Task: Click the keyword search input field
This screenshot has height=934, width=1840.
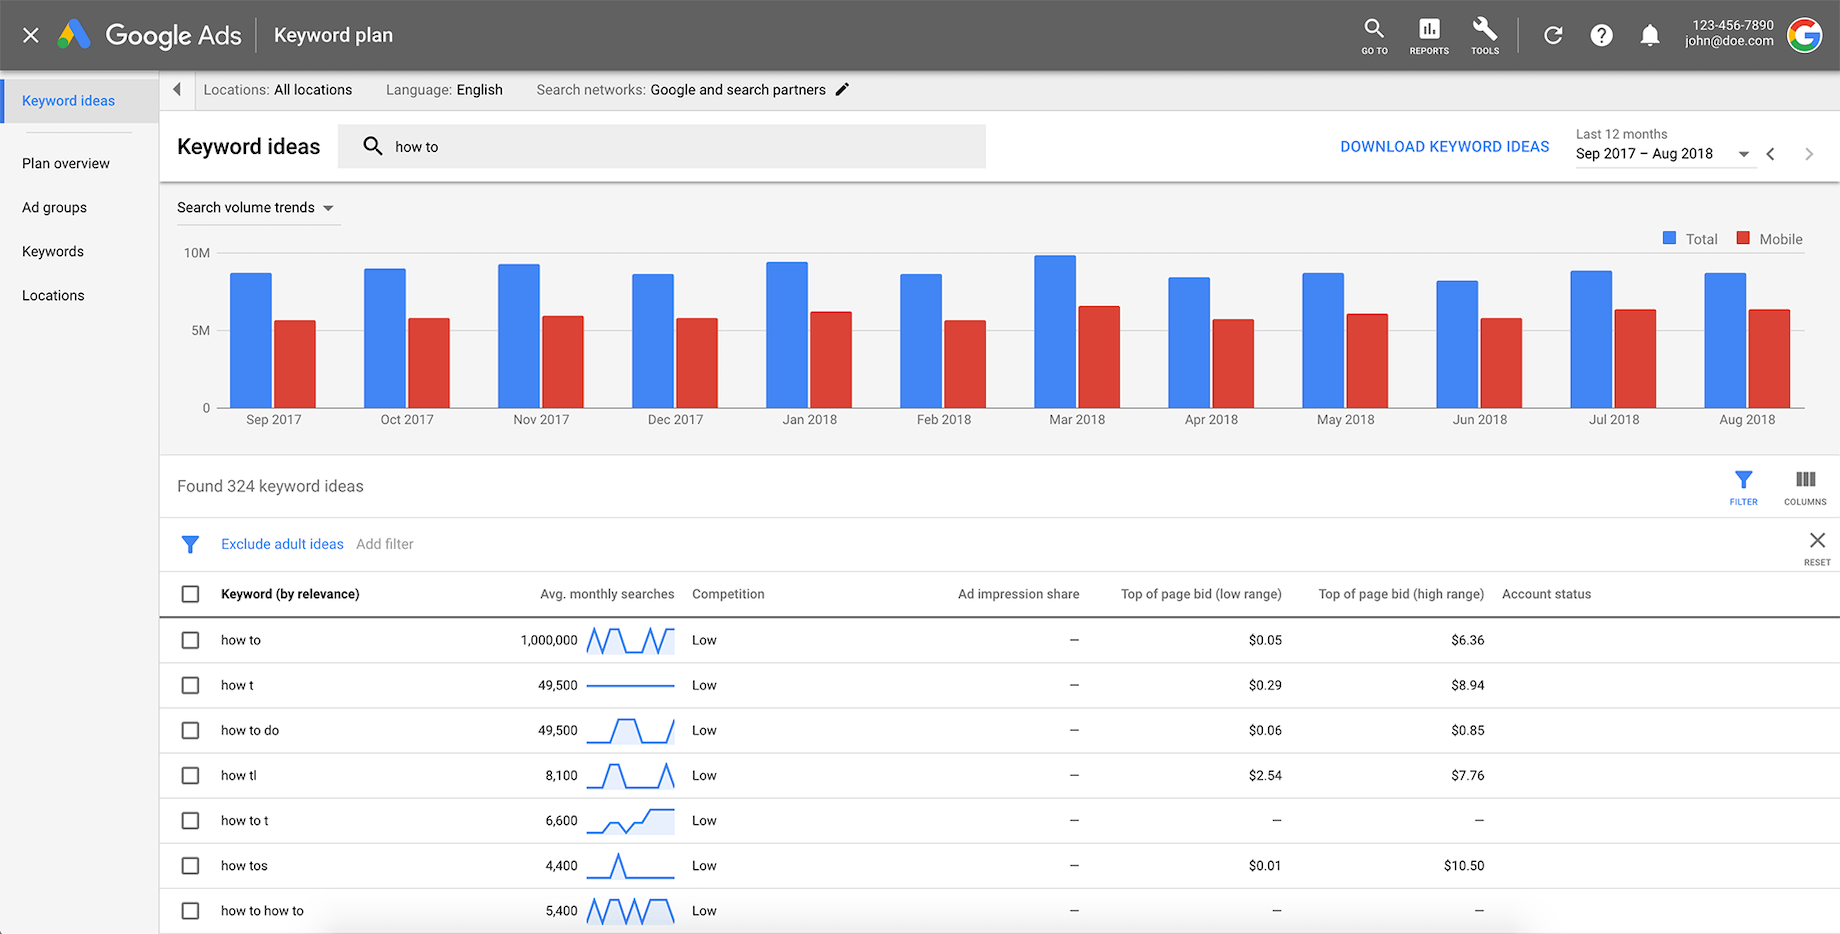Action: point(662,146)
